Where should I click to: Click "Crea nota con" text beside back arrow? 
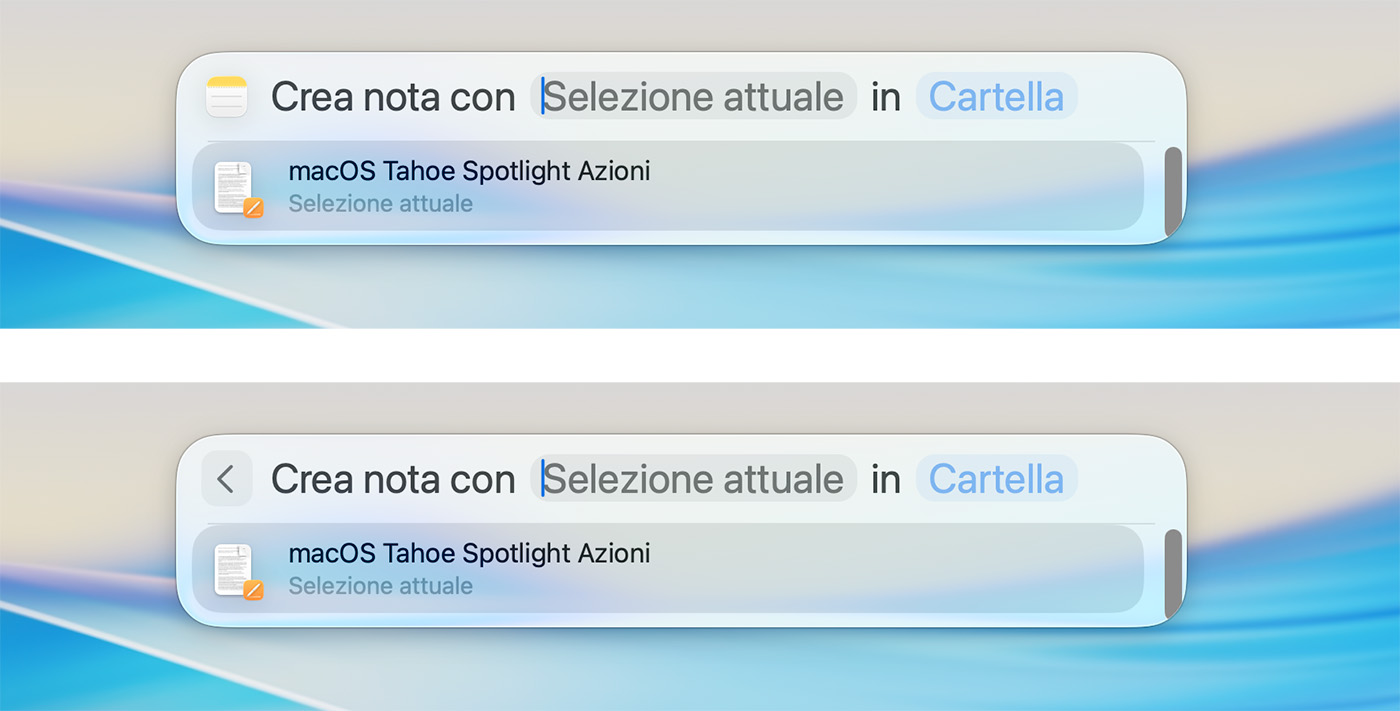coord(393,479)
